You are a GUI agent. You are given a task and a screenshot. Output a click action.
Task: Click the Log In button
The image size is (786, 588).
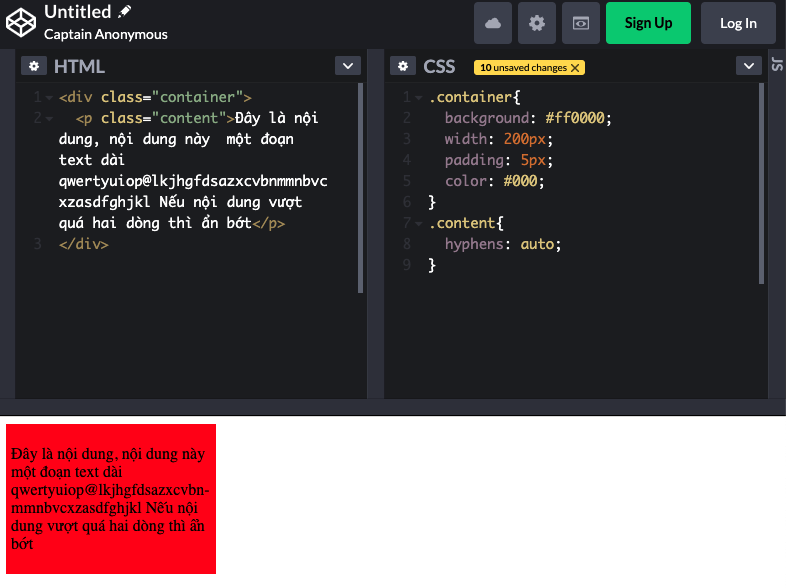click(738, 23)
